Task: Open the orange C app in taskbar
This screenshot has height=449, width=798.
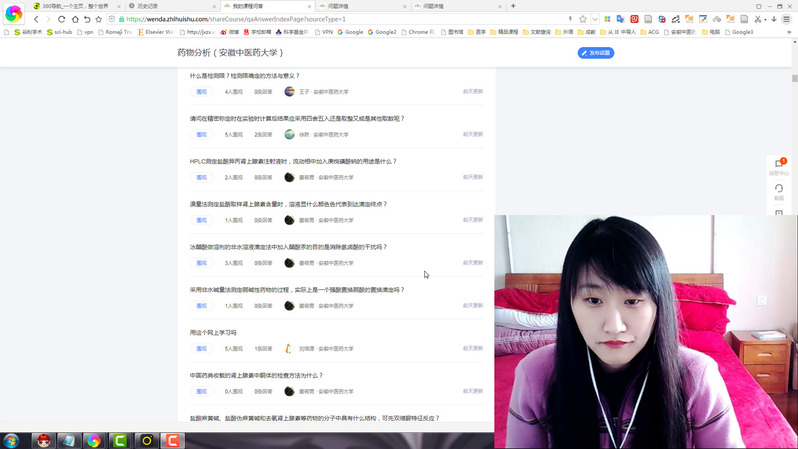Action: [x=173, y=440]
